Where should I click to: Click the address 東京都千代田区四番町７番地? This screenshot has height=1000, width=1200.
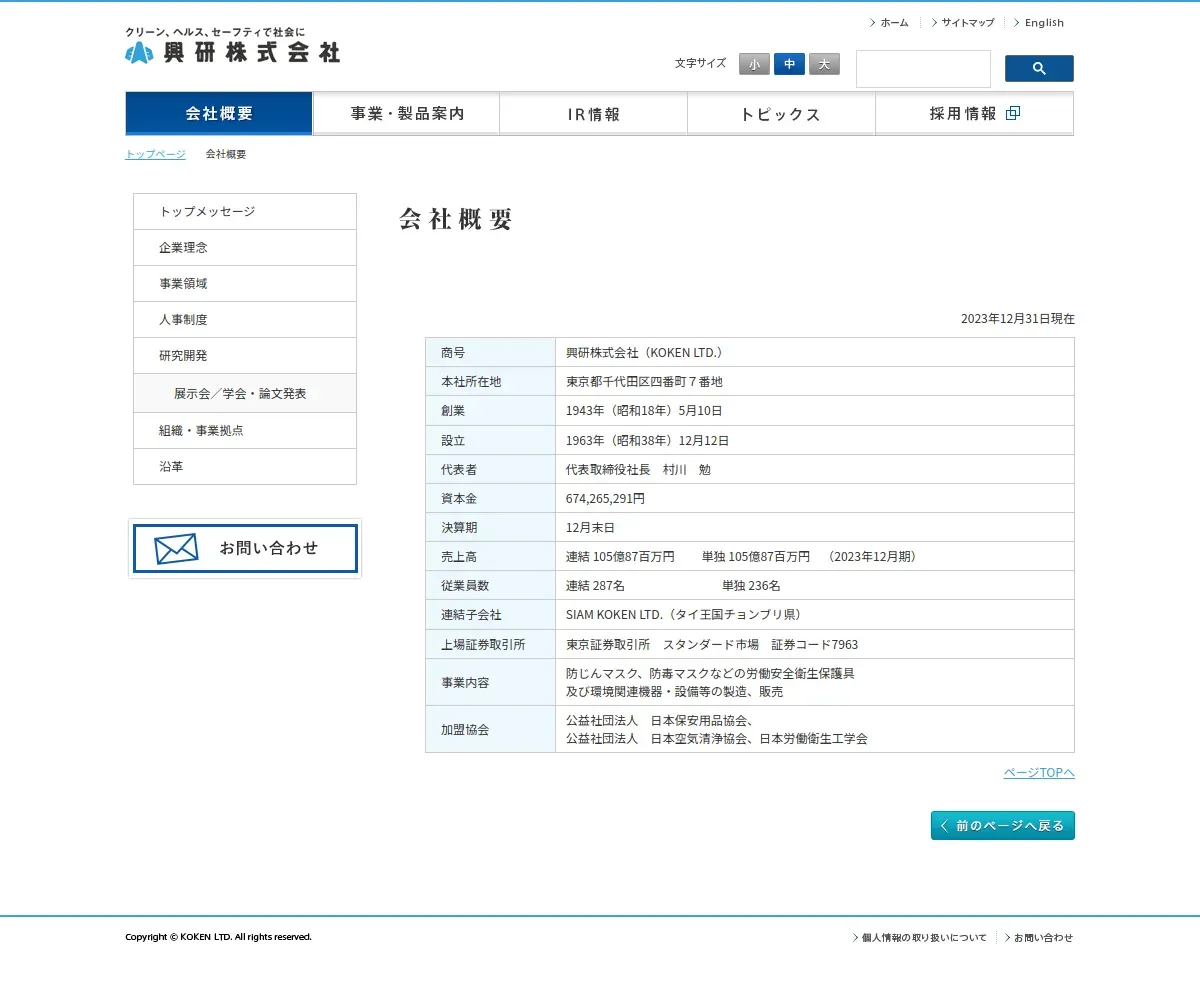(644, 382)
